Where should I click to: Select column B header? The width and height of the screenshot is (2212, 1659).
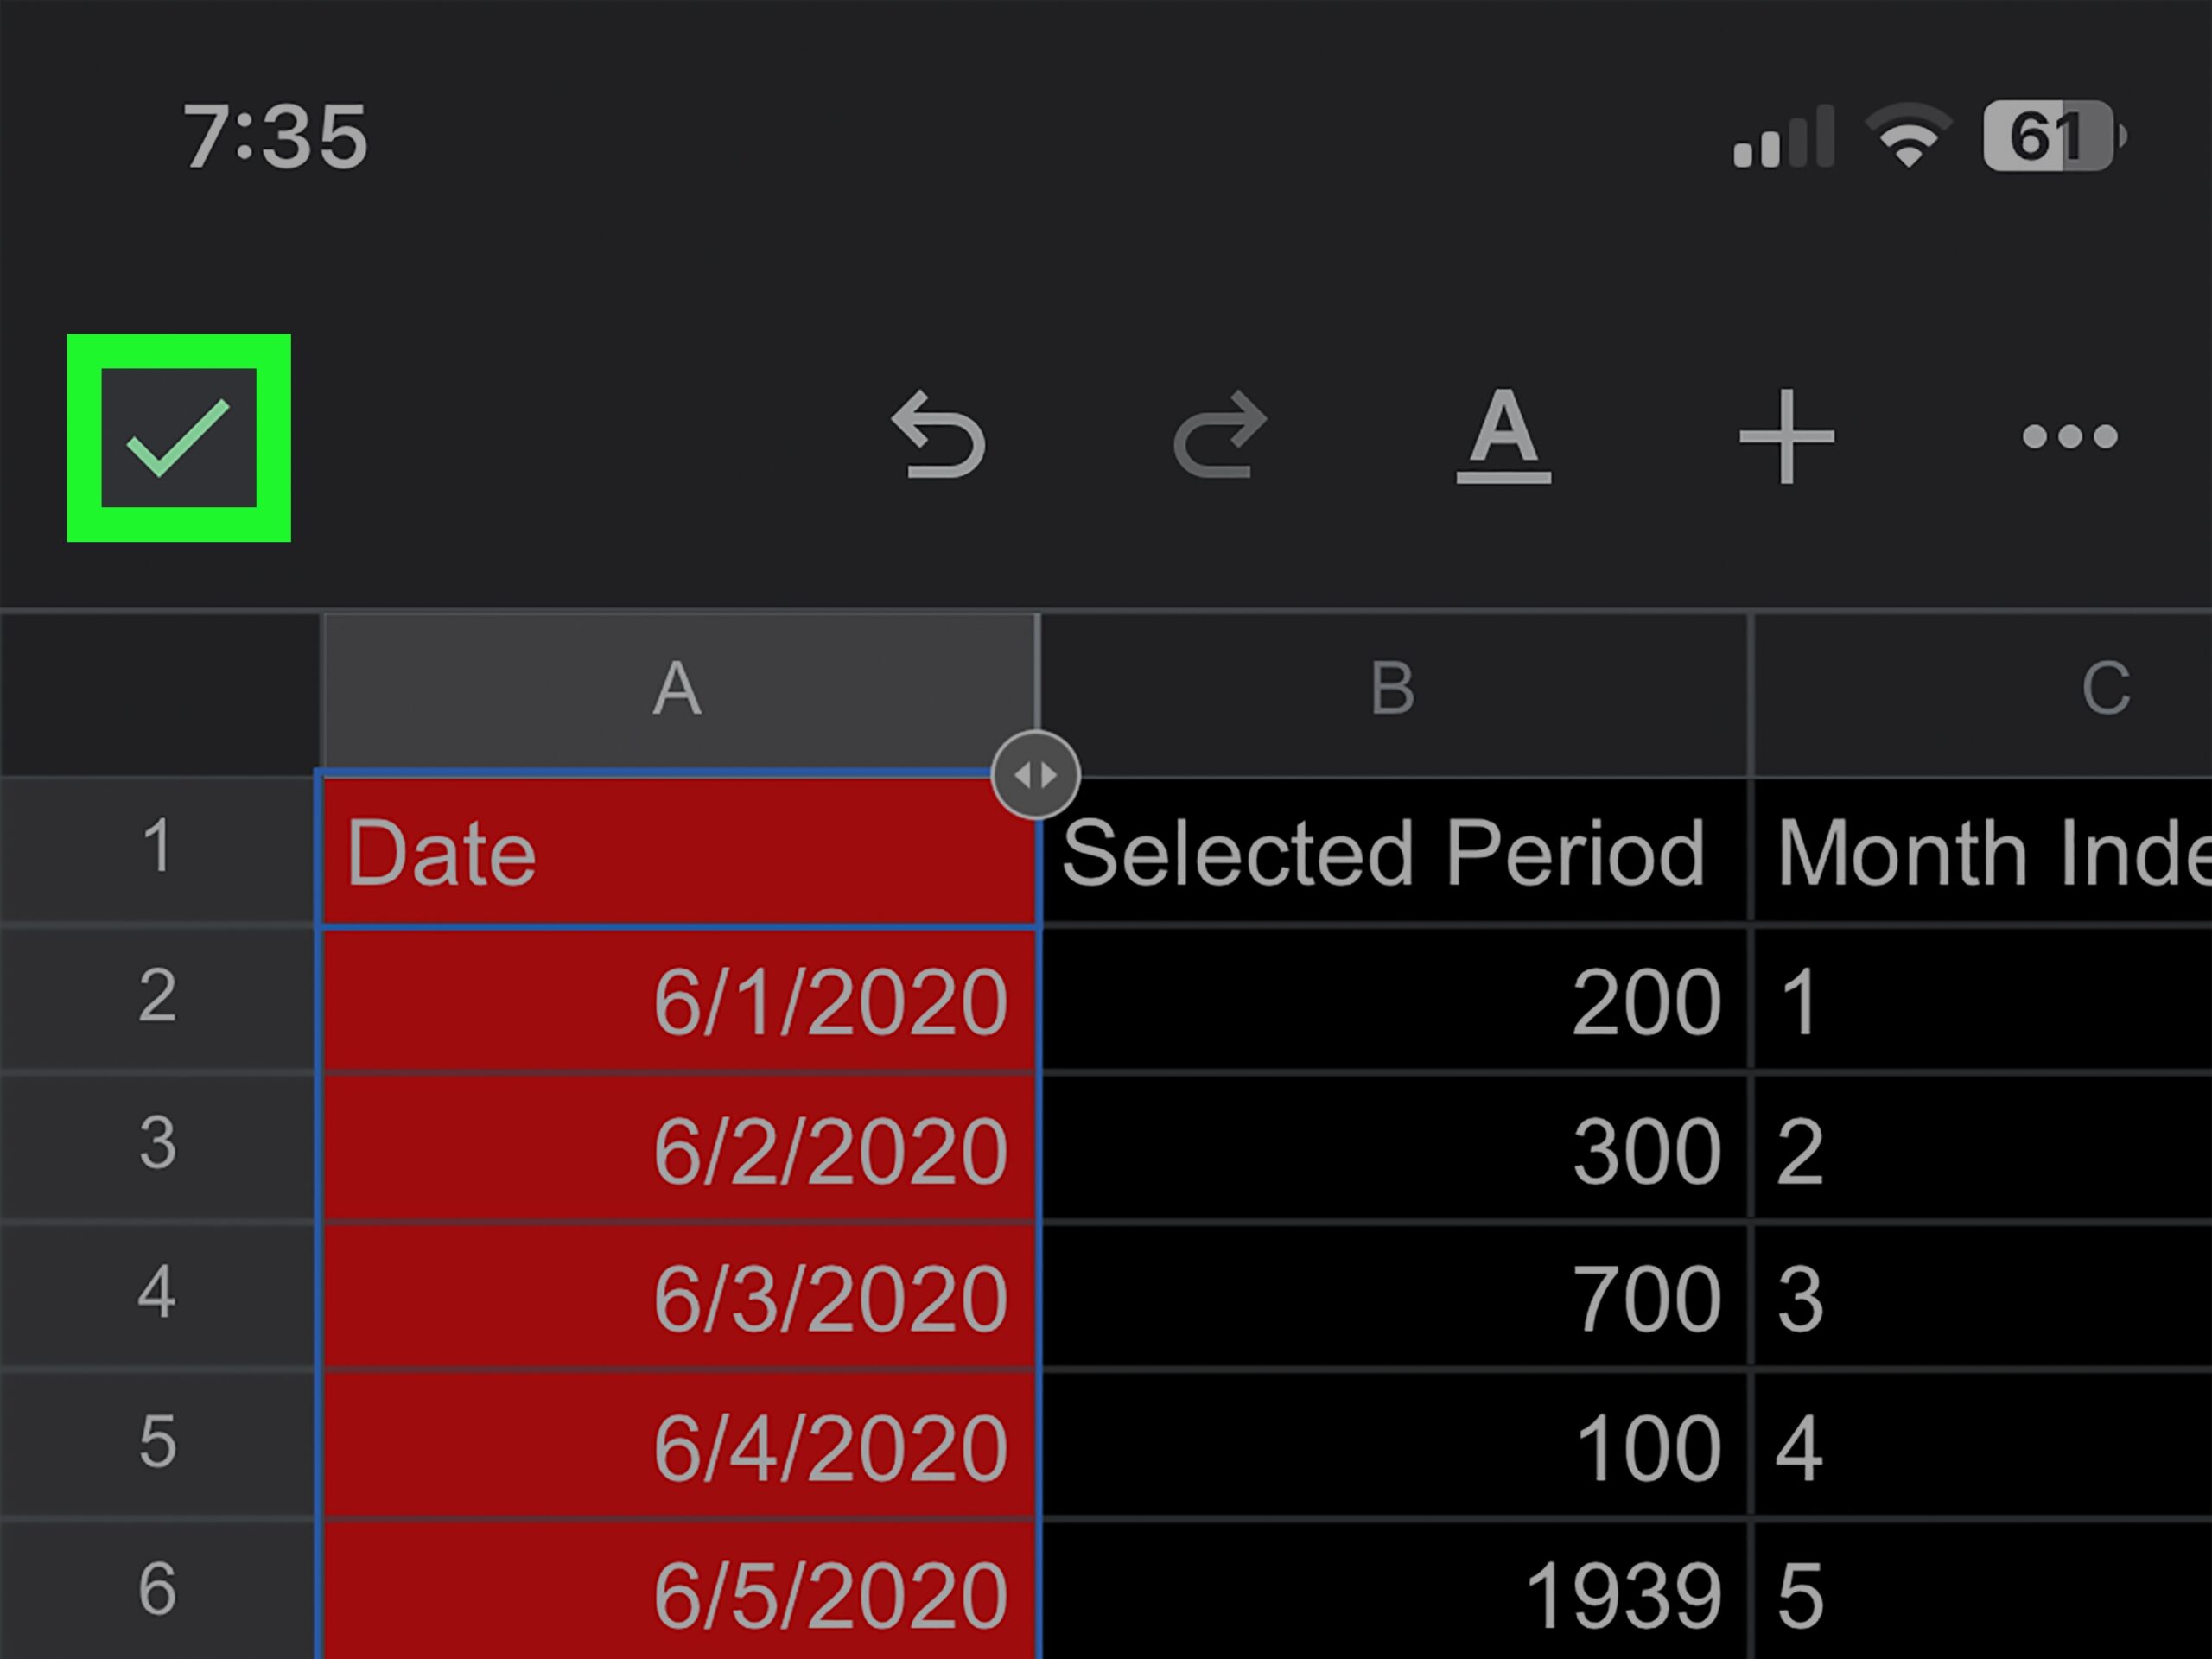click(1393, 690)
